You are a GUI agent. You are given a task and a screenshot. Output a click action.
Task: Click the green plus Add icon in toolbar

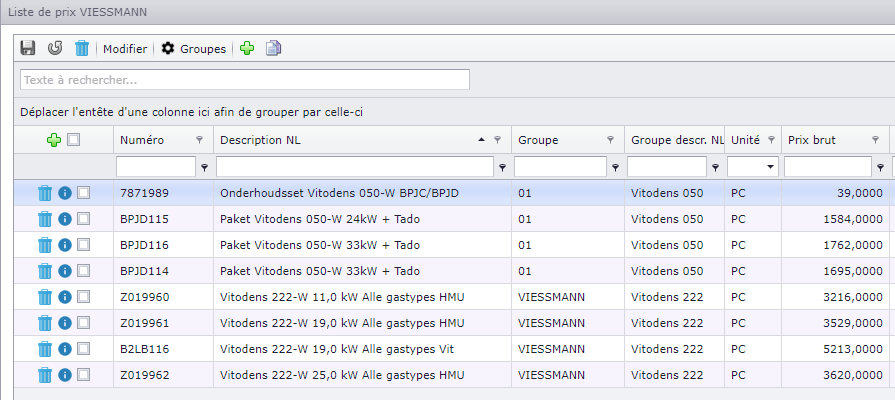tap(247, 49)
